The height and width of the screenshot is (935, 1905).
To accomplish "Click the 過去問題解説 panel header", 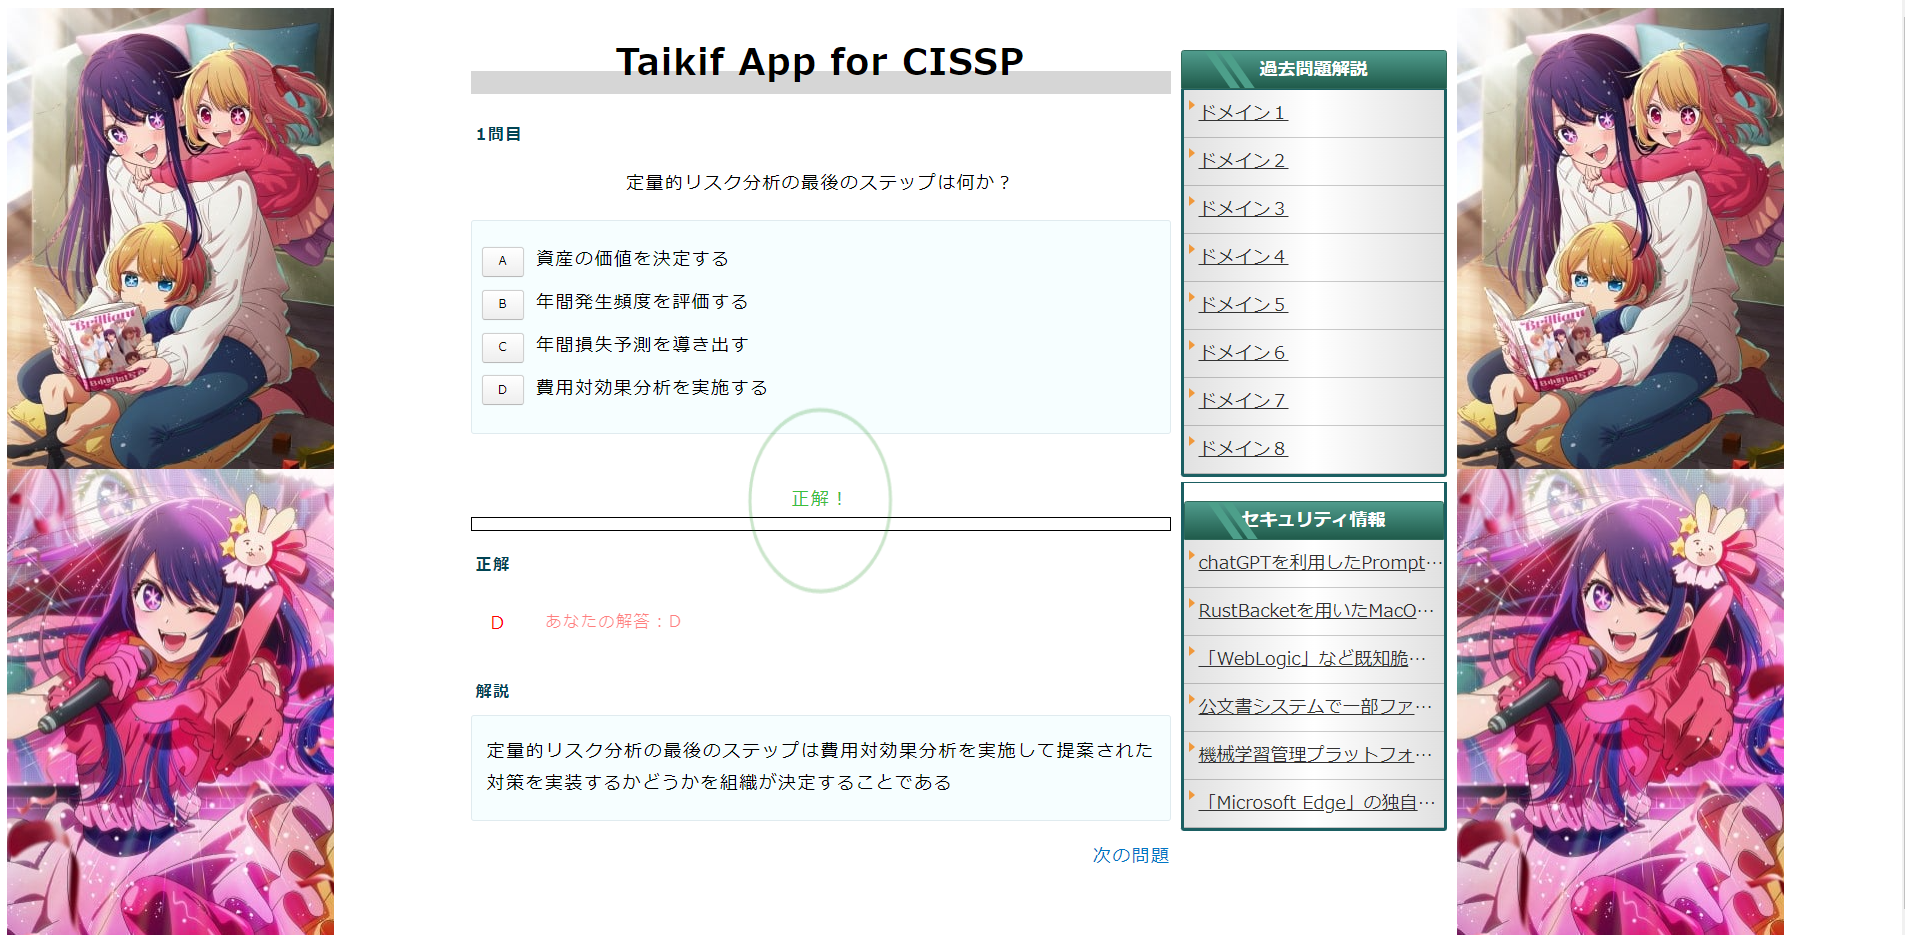I will click(x=1312, y=69).
